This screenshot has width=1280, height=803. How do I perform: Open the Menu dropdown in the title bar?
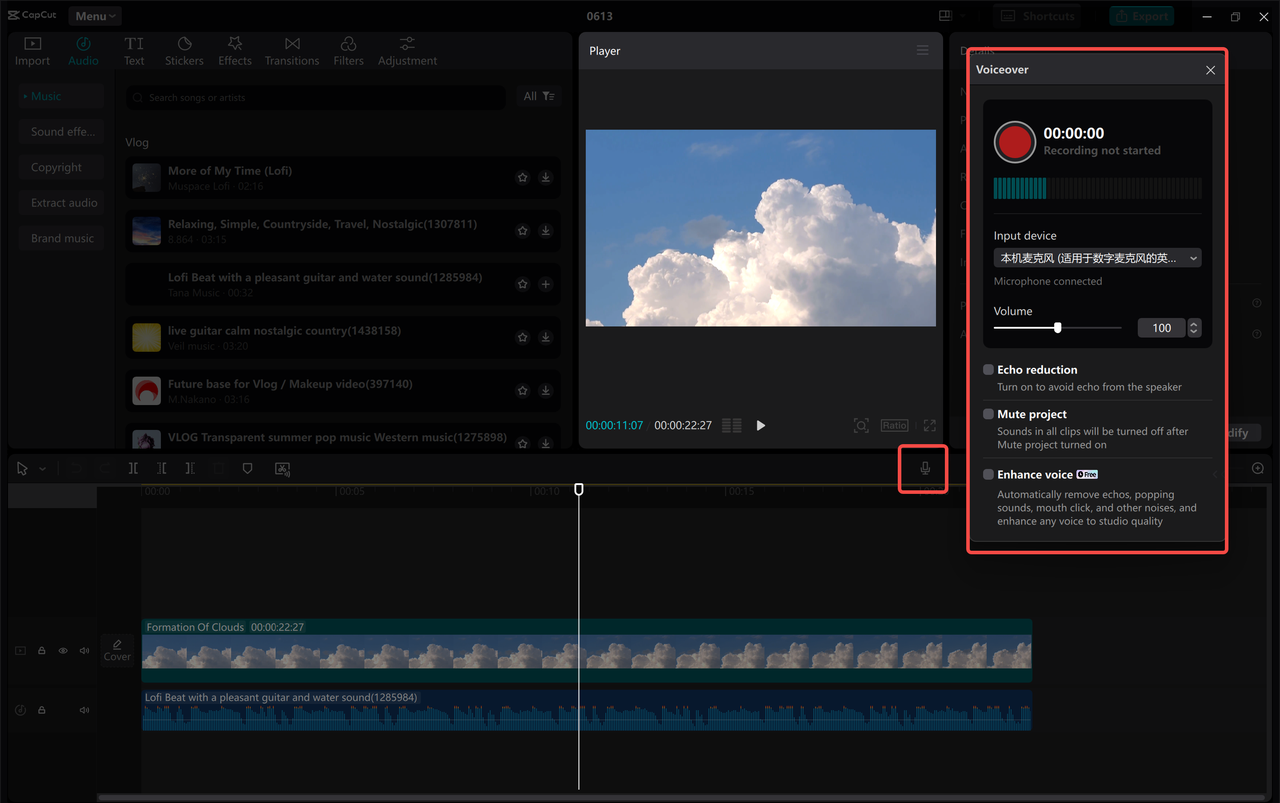click(94, 15)
